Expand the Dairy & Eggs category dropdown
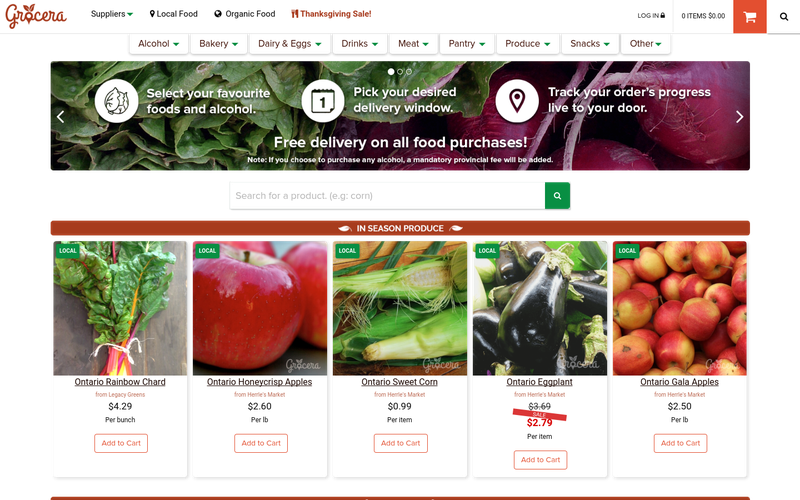Image resolution: width=800 pixels, height=500 pixels. click(x=289, y=44)
